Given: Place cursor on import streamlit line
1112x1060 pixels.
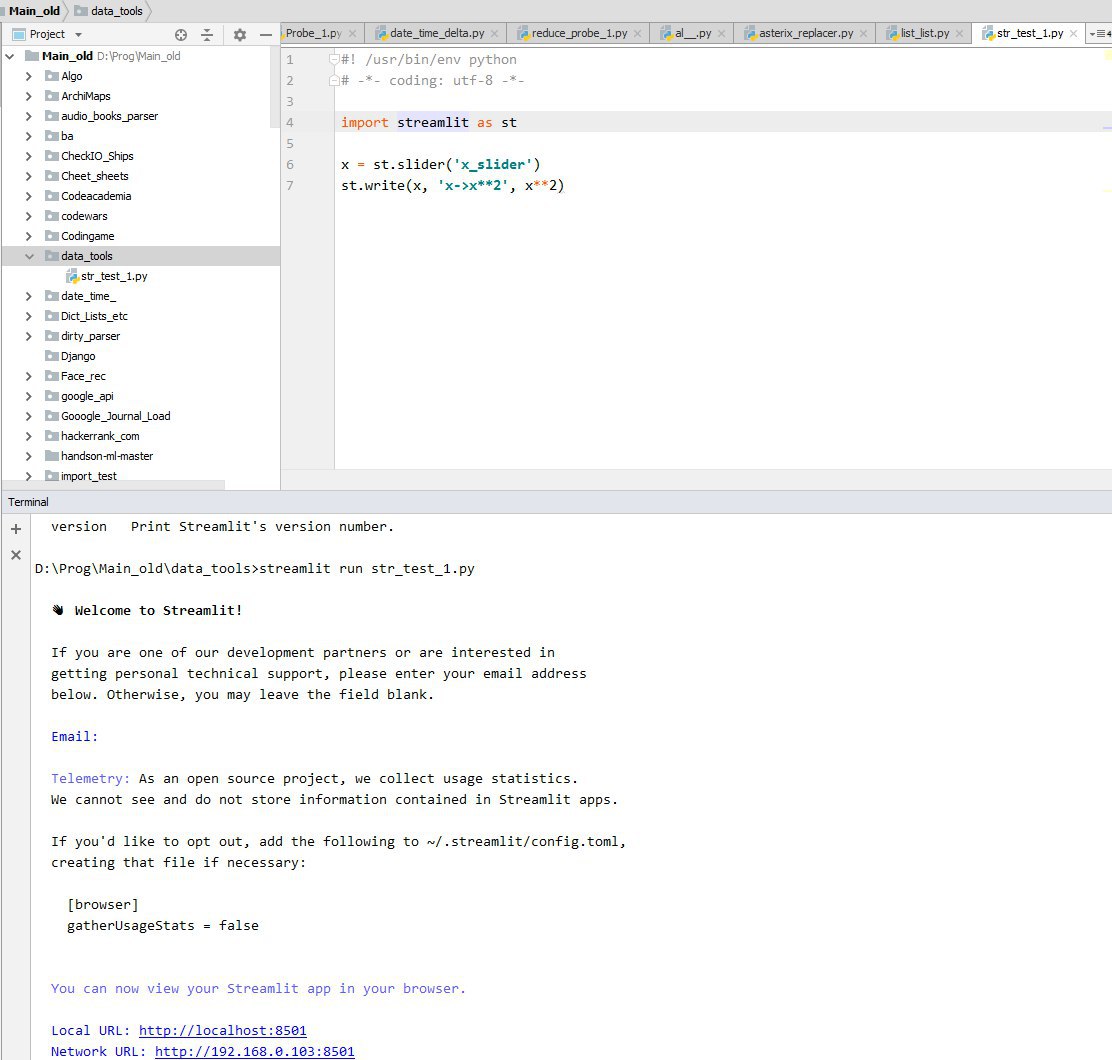Looking at the screenshot, I should 428,123.
